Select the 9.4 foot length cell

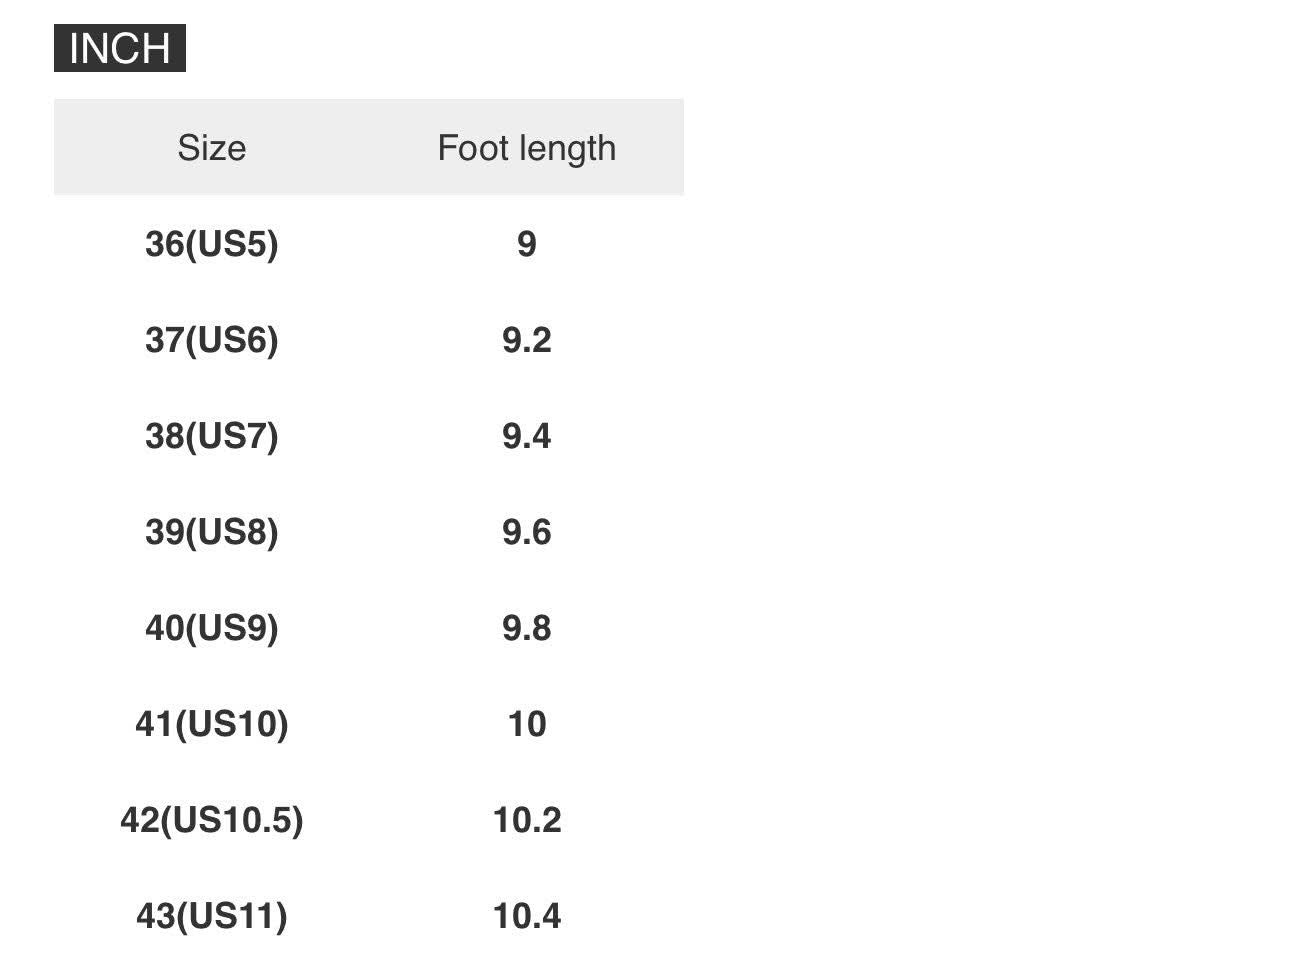[x=526, y=436]
